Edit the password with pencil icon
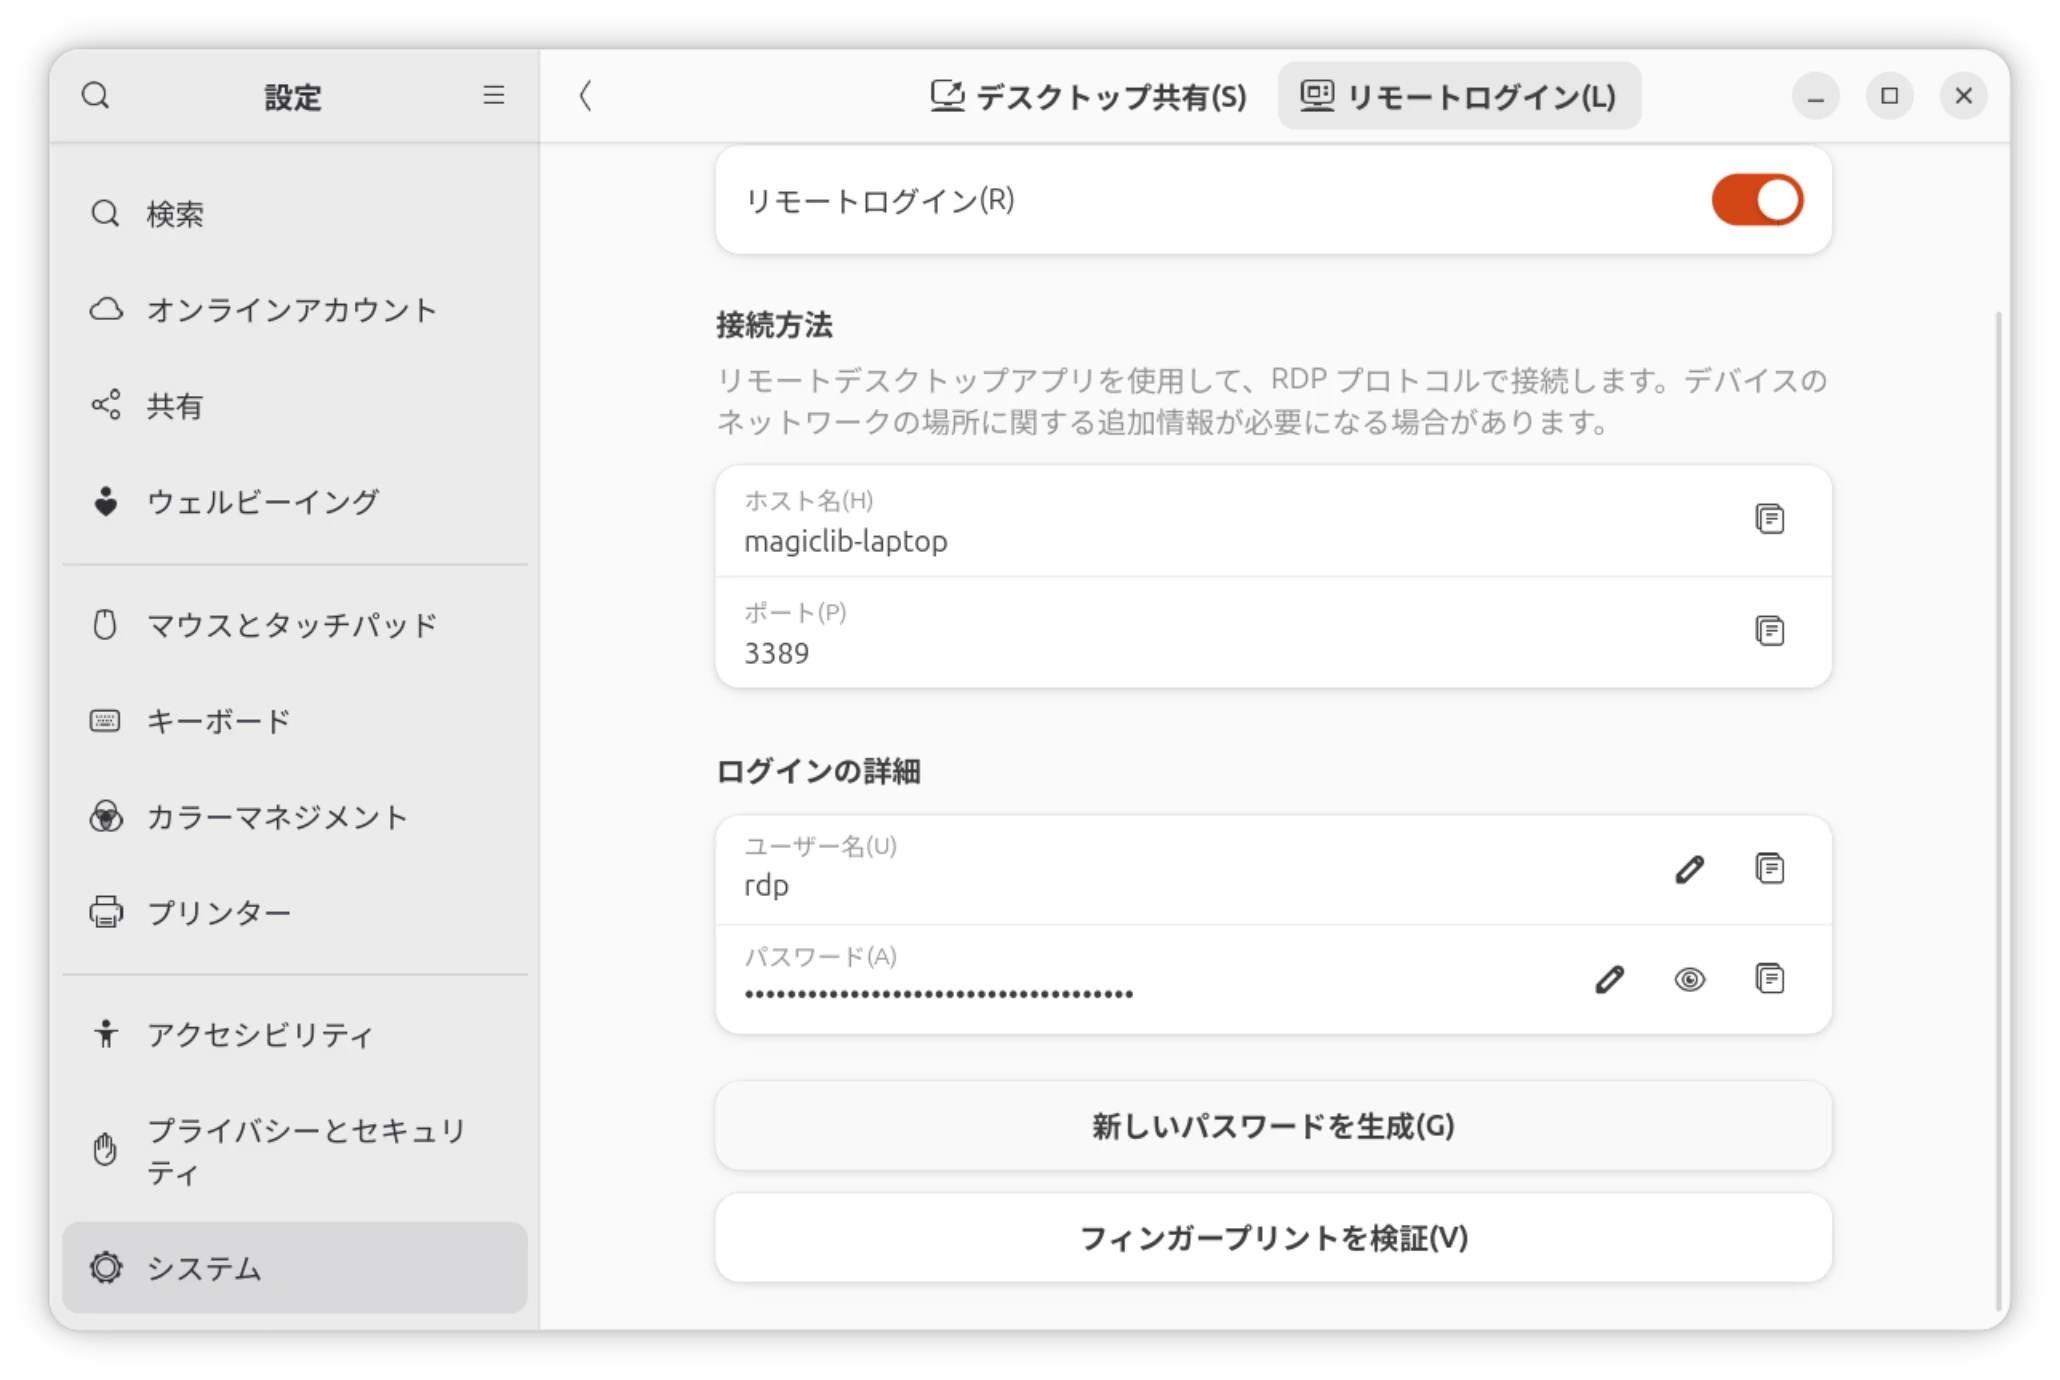Viewport: 2060px width, 1380px height. click(1609, 979)
